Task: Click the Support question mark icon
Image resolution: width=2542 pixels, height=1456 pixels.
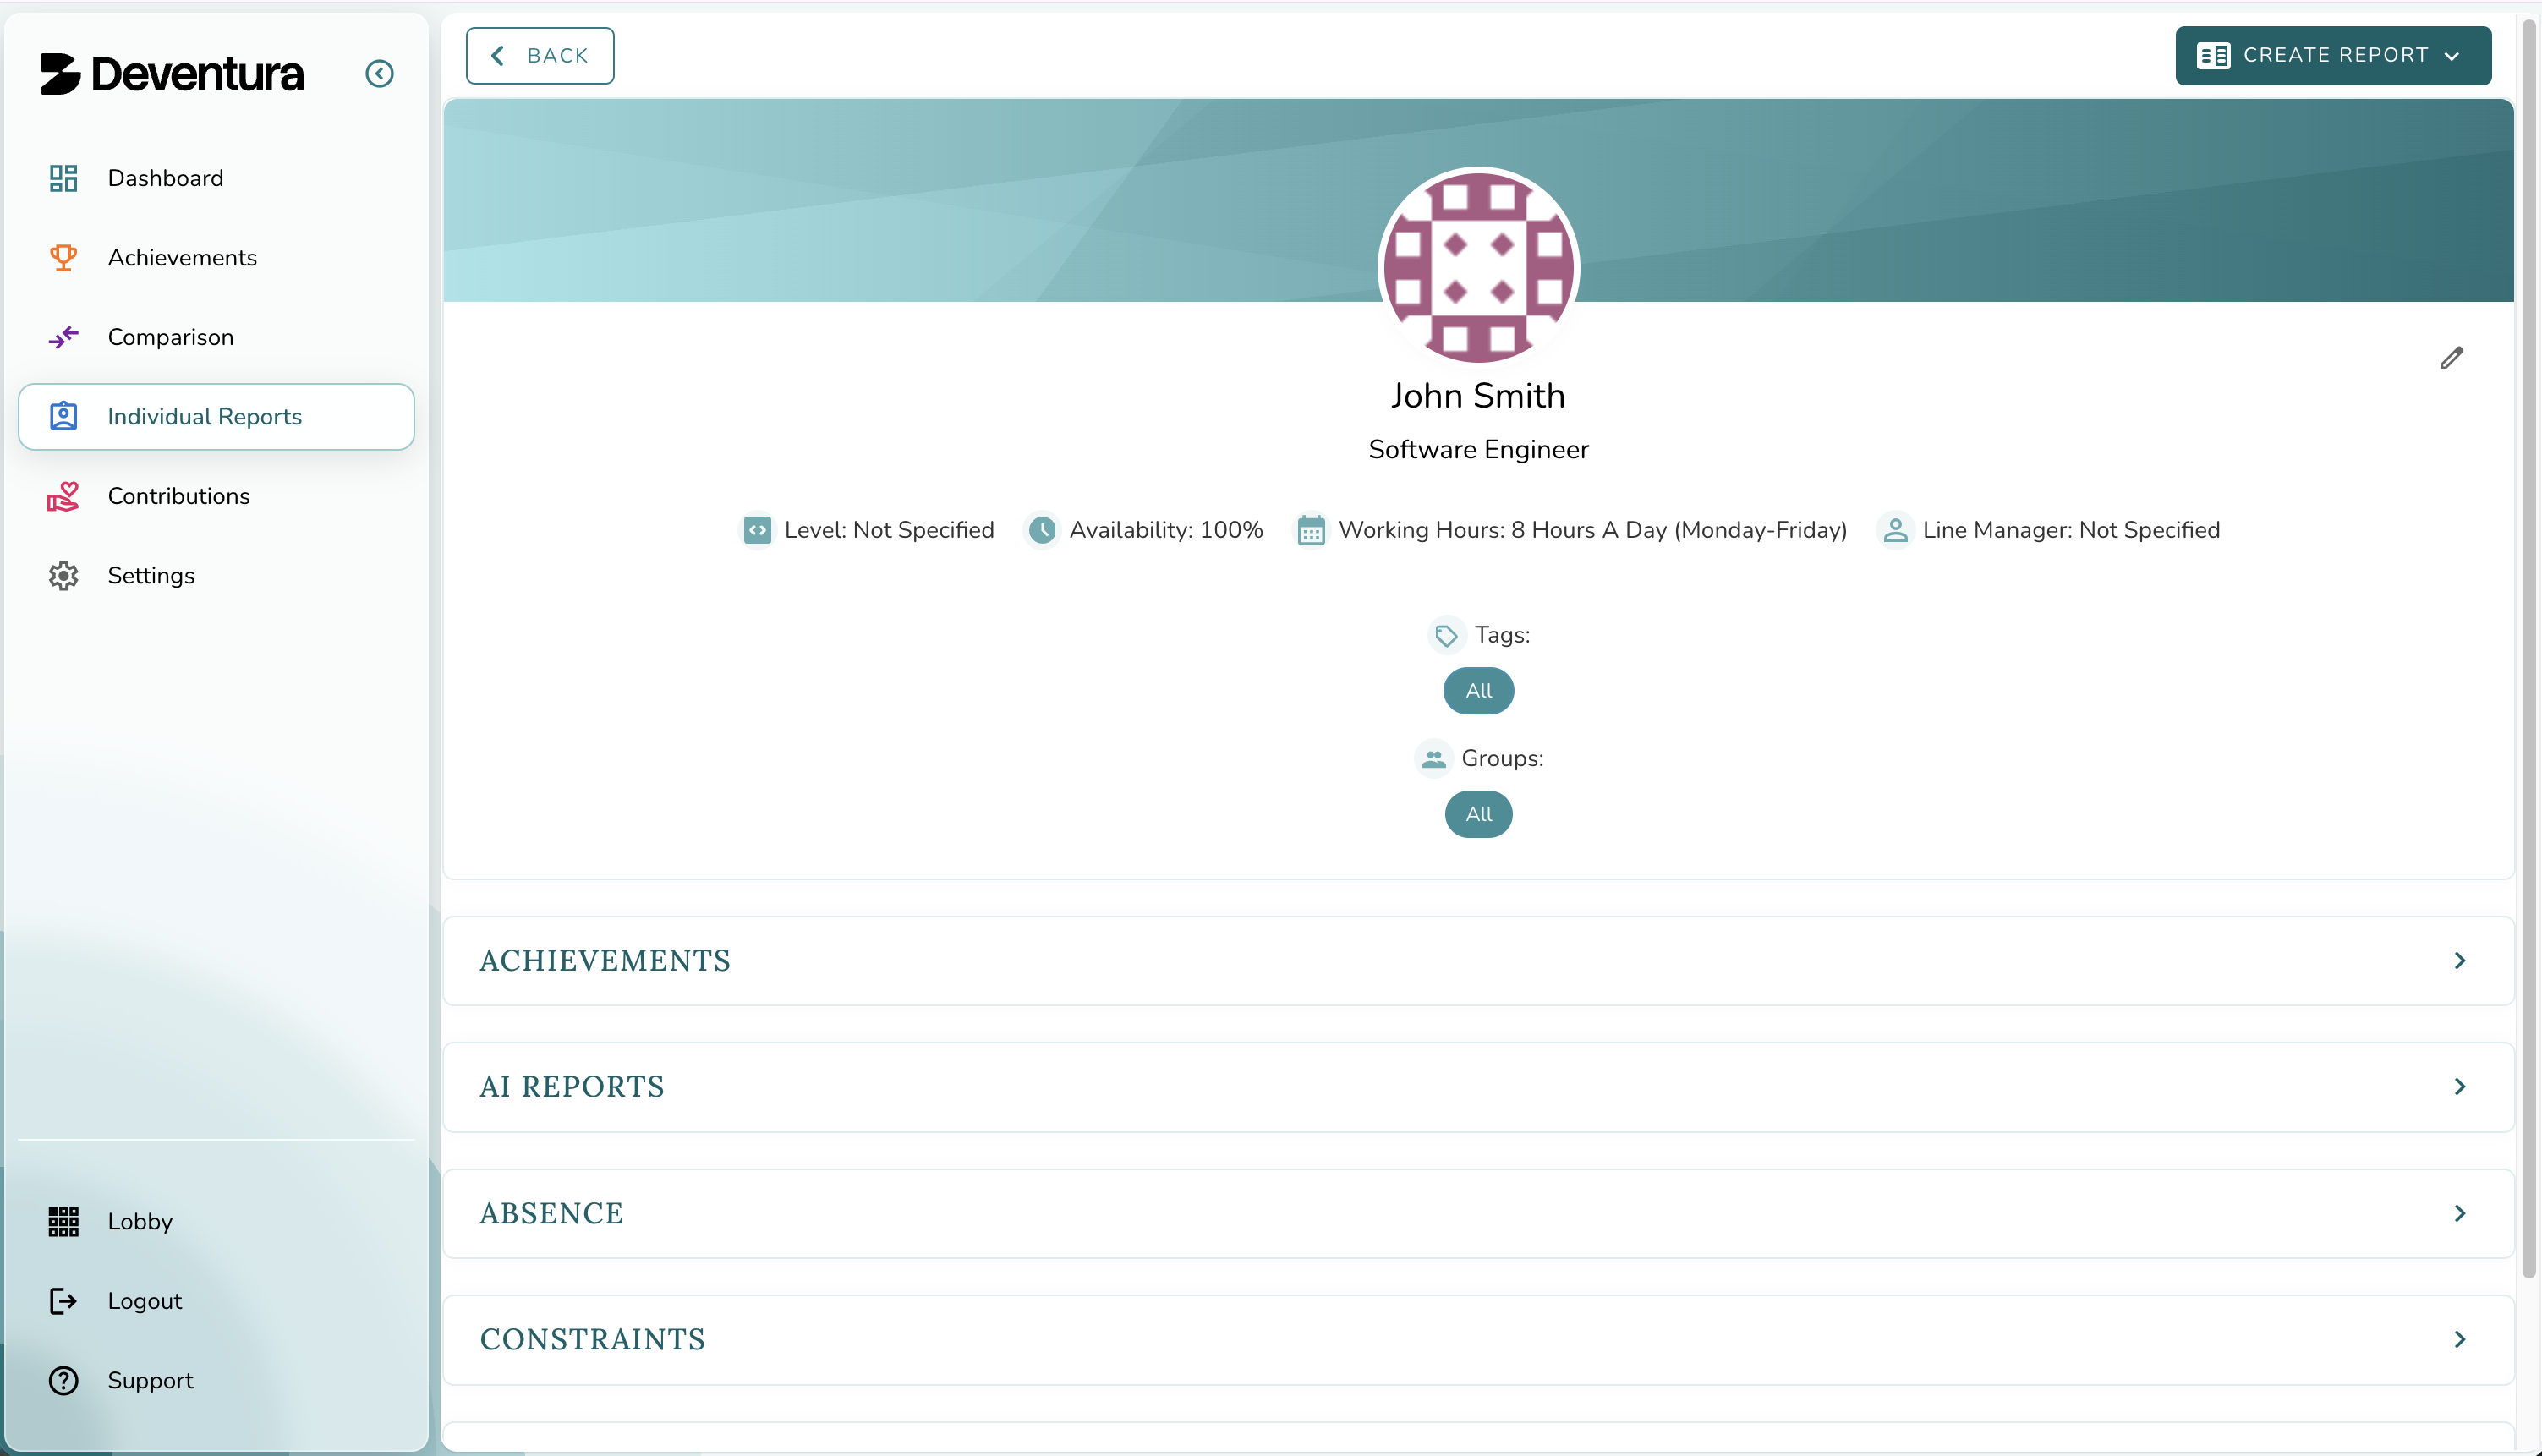Action: click(63, 1380)
